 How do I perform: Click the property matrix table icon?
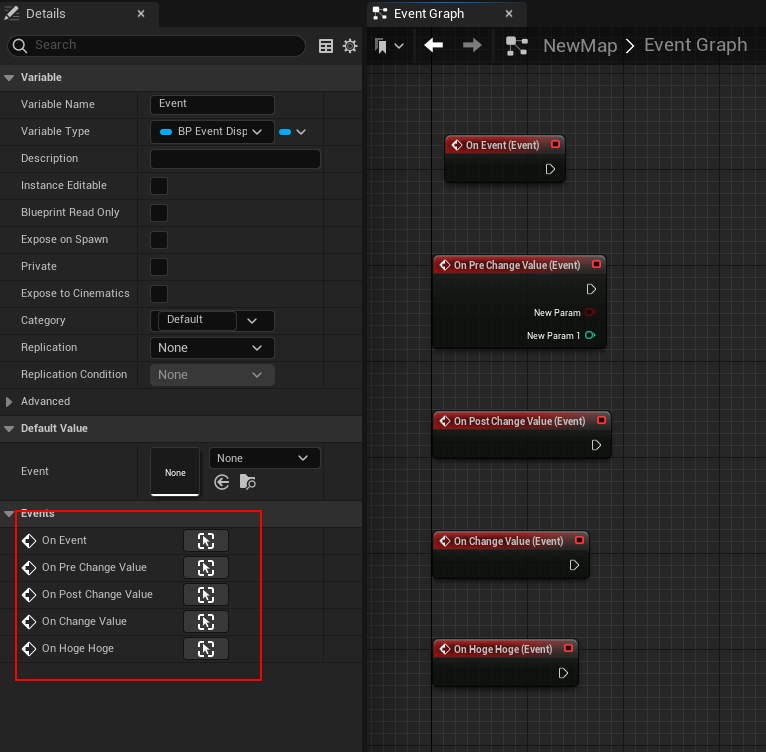[326, 46]
